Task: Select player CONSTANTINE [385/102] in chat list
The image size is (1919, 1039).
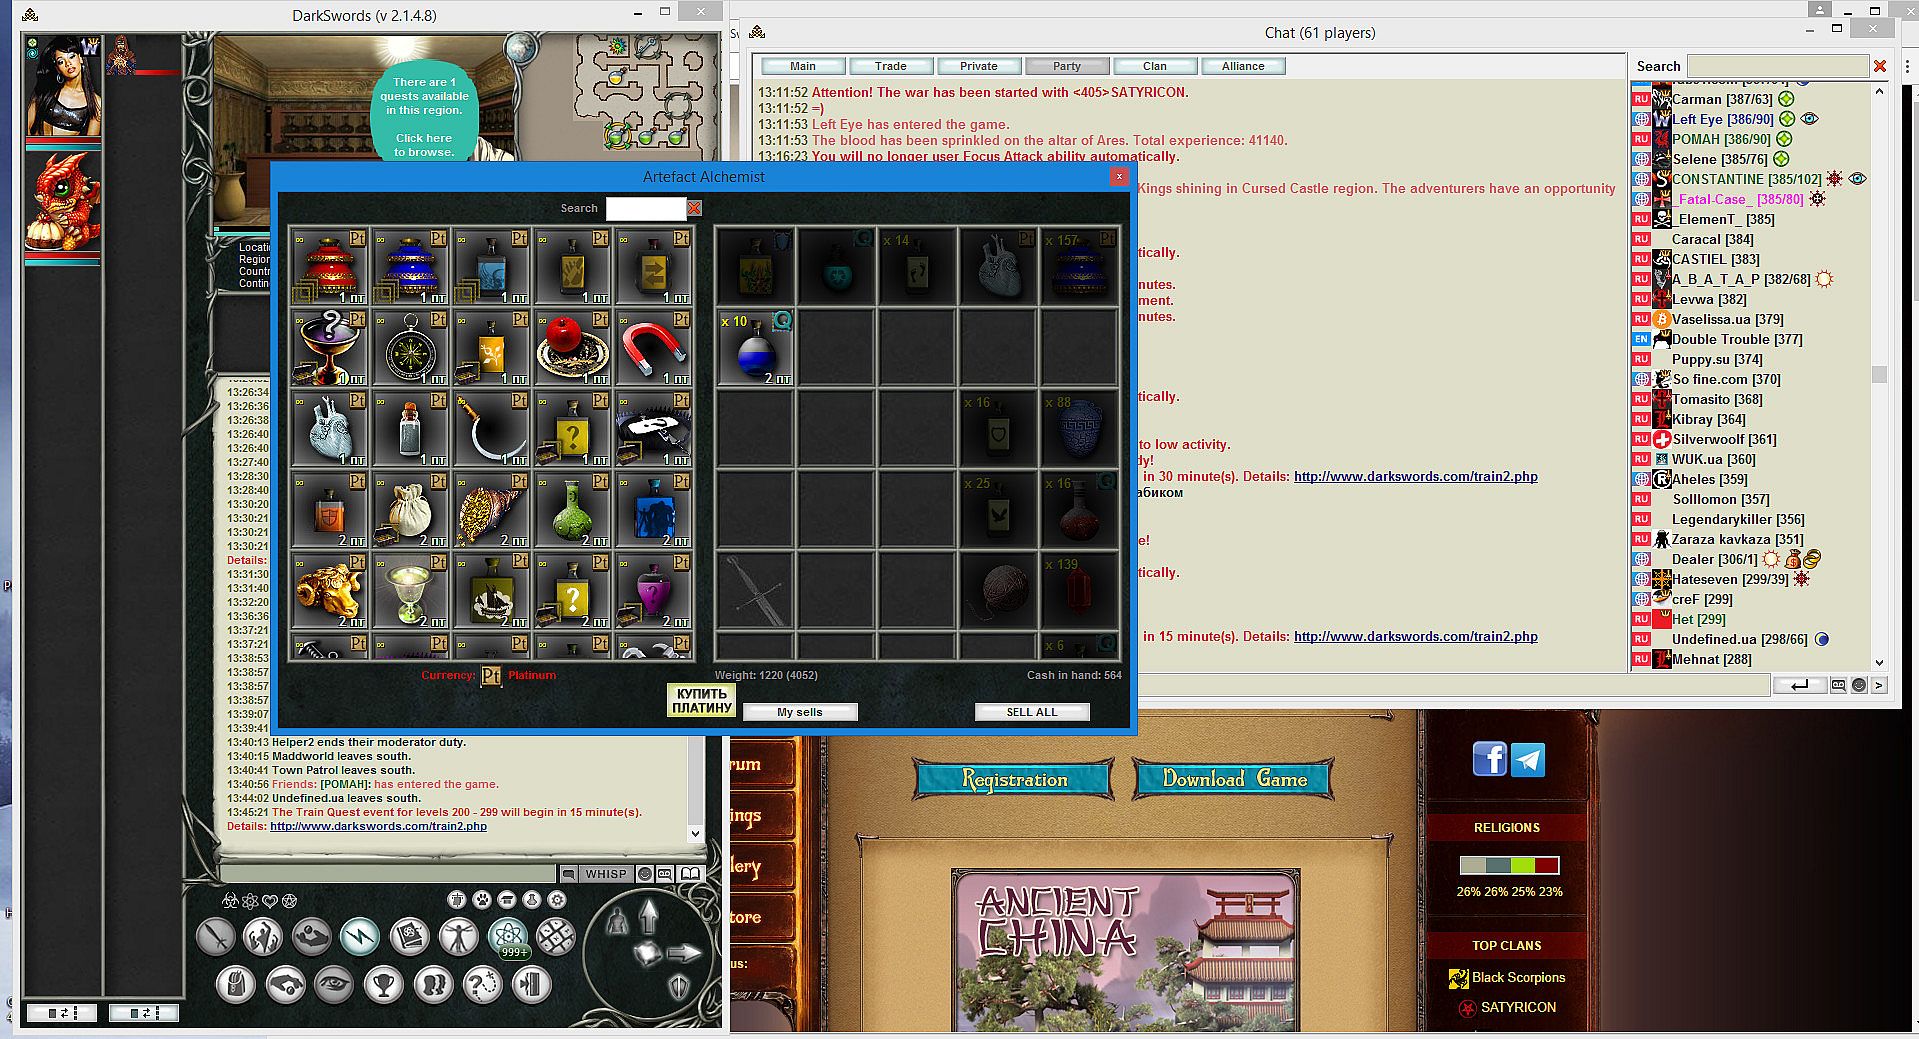Action: (x=1747, y=179)
